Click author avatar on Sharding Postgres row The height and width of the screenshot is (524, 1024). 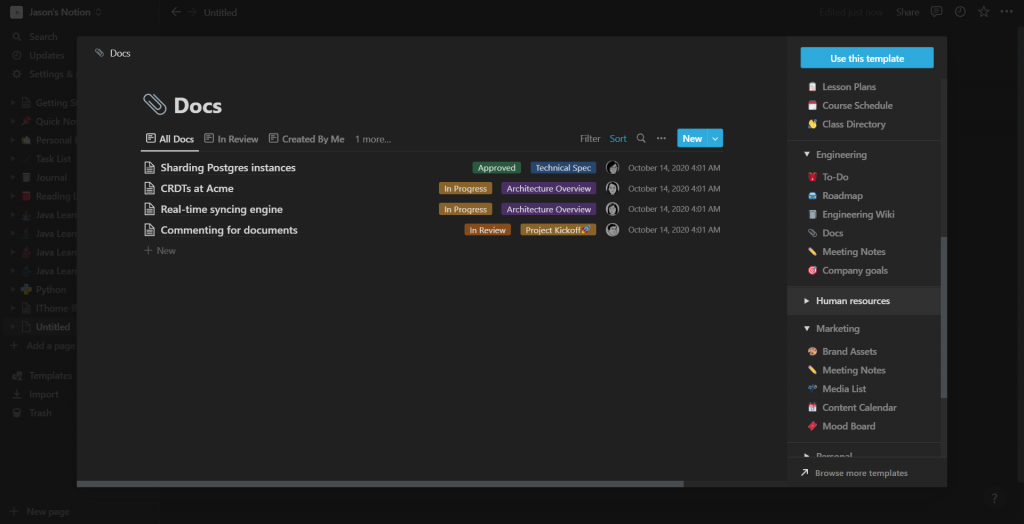[612, 168]
